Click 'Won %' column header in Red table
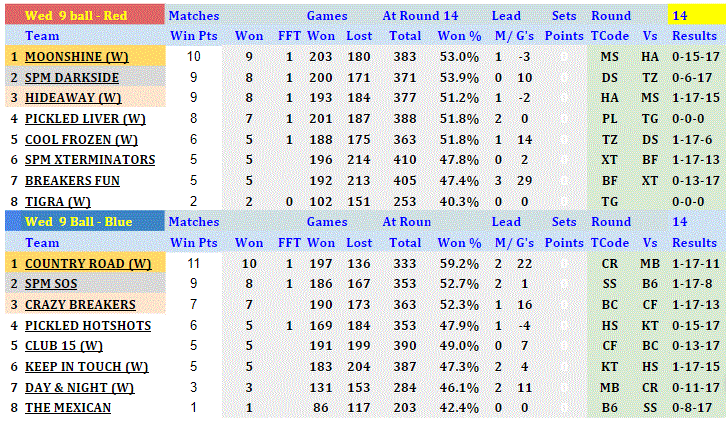 click(x=459, y=36)
